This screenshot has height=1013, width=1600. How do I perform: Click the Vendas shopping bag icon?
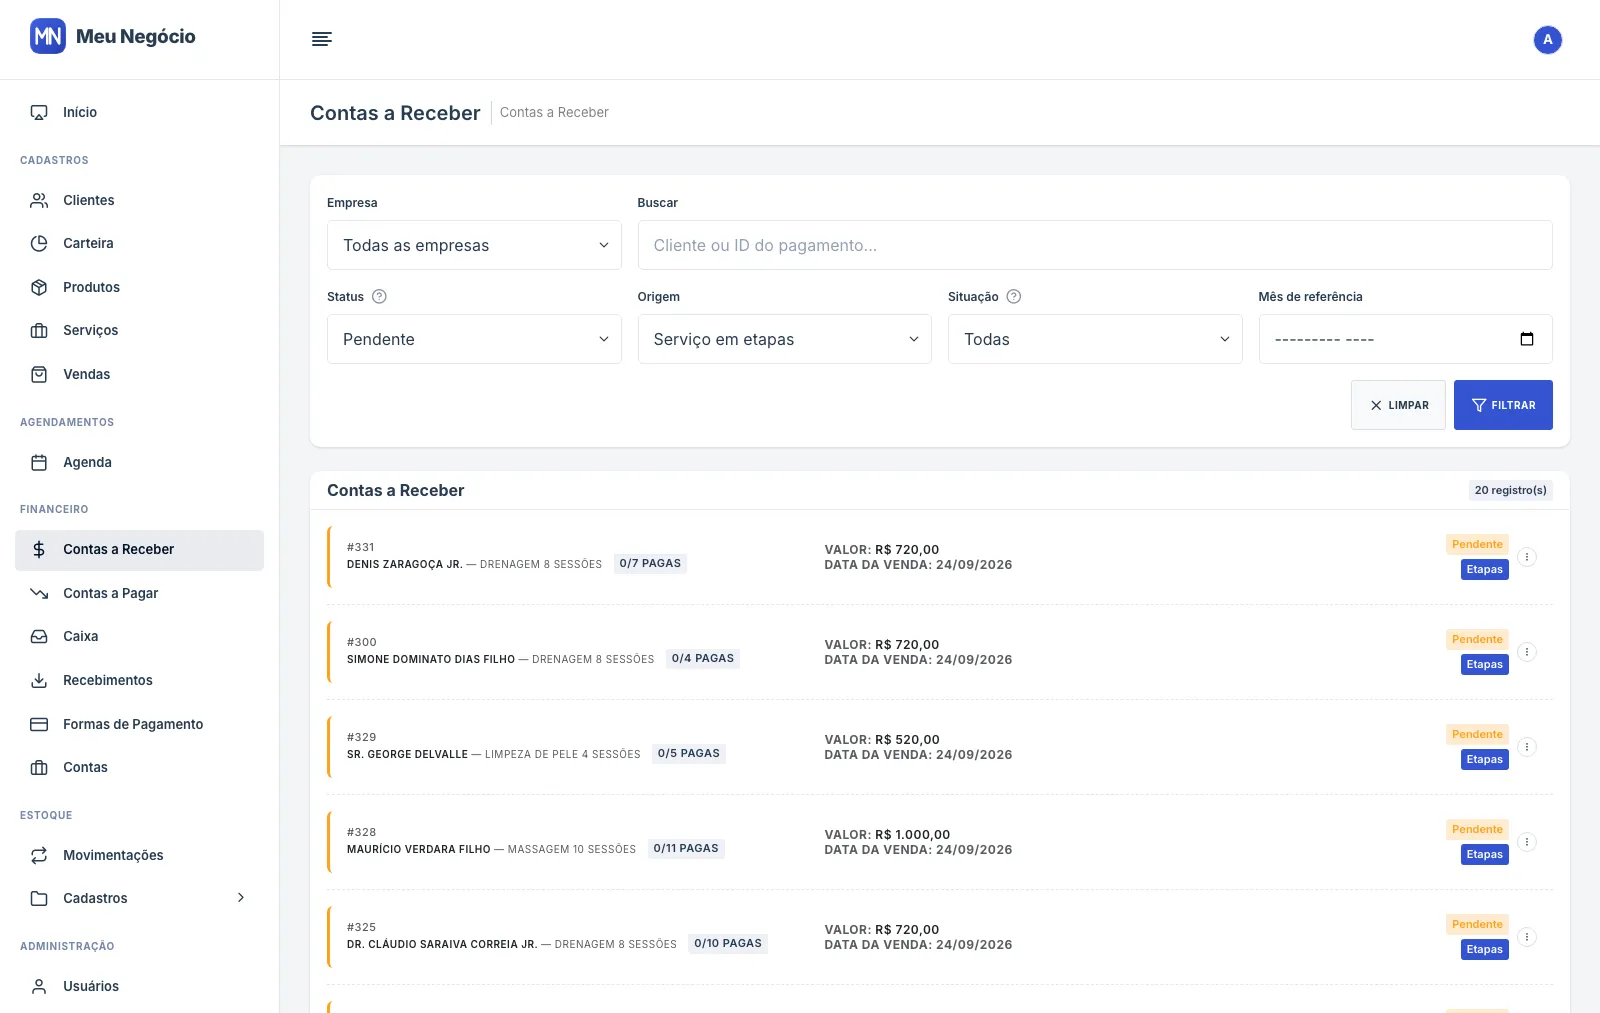click(x=39, y=374)
